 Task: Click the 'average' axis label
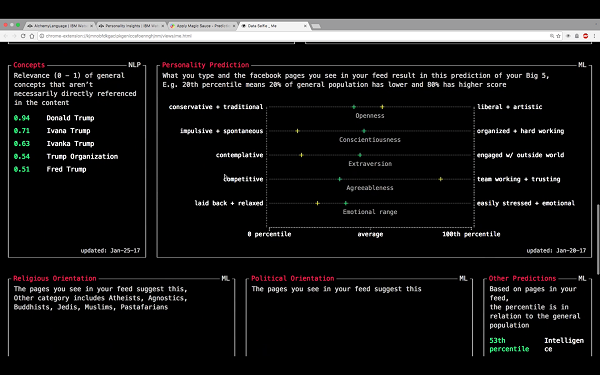[370, 234]
